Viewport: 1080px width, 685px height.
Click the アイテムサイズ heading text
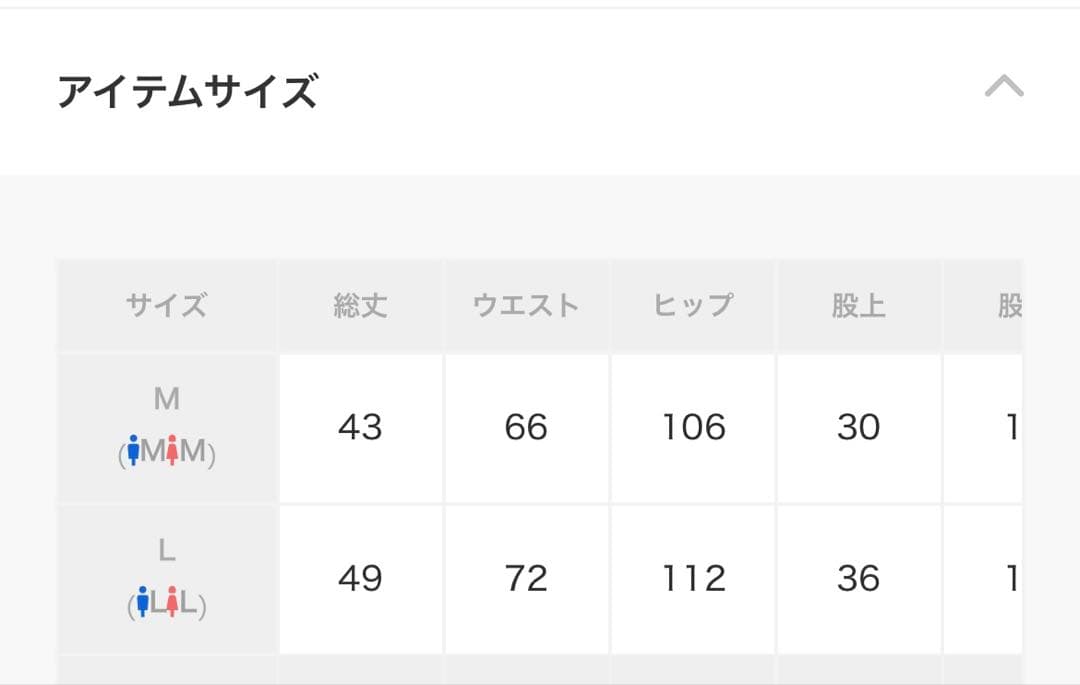[188, 88]
